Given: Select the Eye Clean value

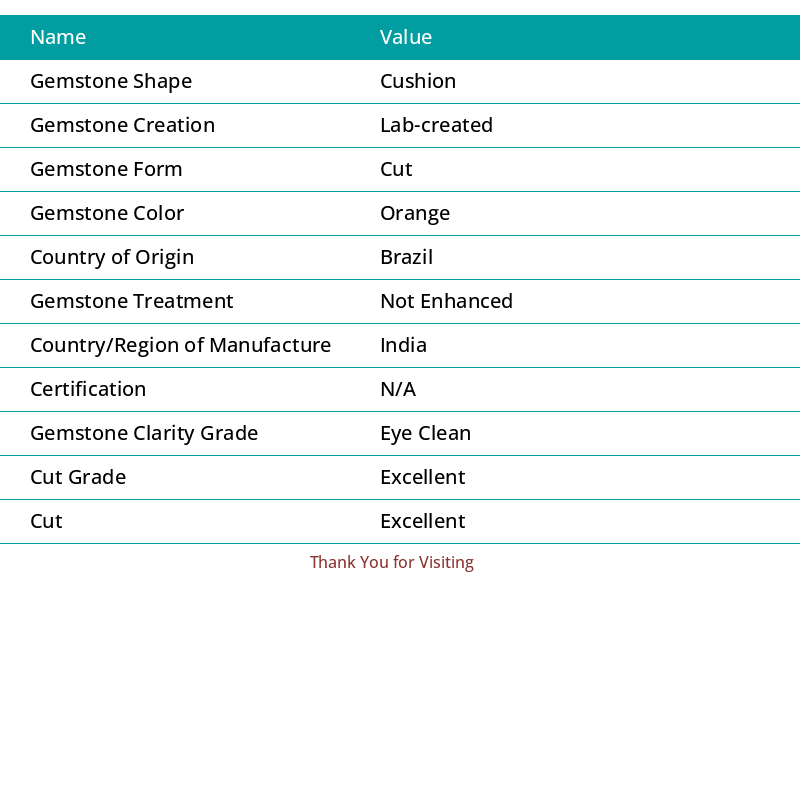Looking at the screenshot, I should (x=425, y=433).
